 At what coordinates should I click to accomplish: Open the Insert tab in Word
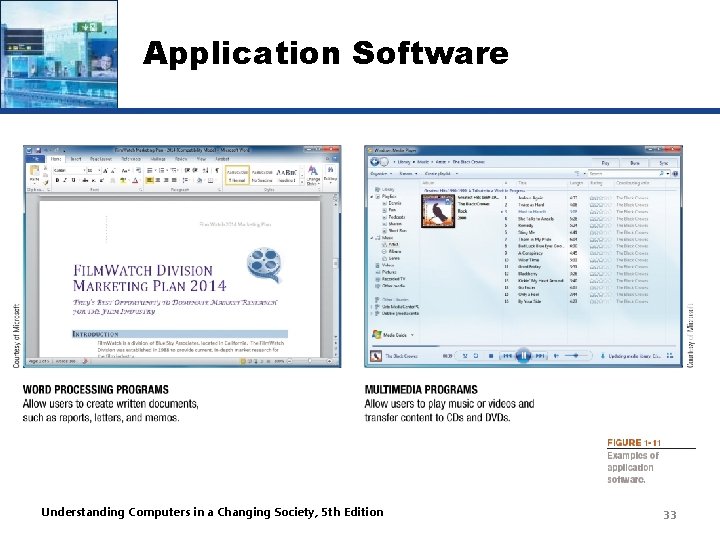76,159
